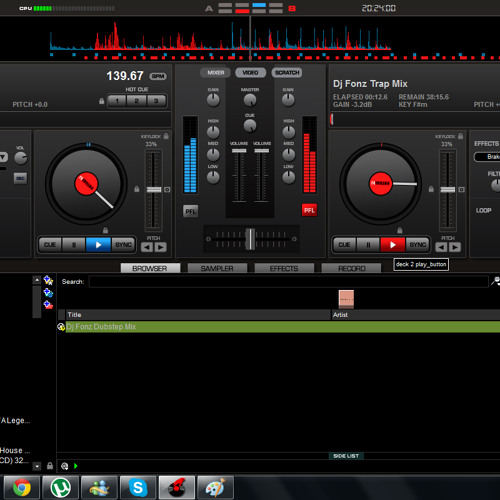Click the VirtualDJ taskbar icon
This screenshot has width=500, height=500.
coord(177,488)
